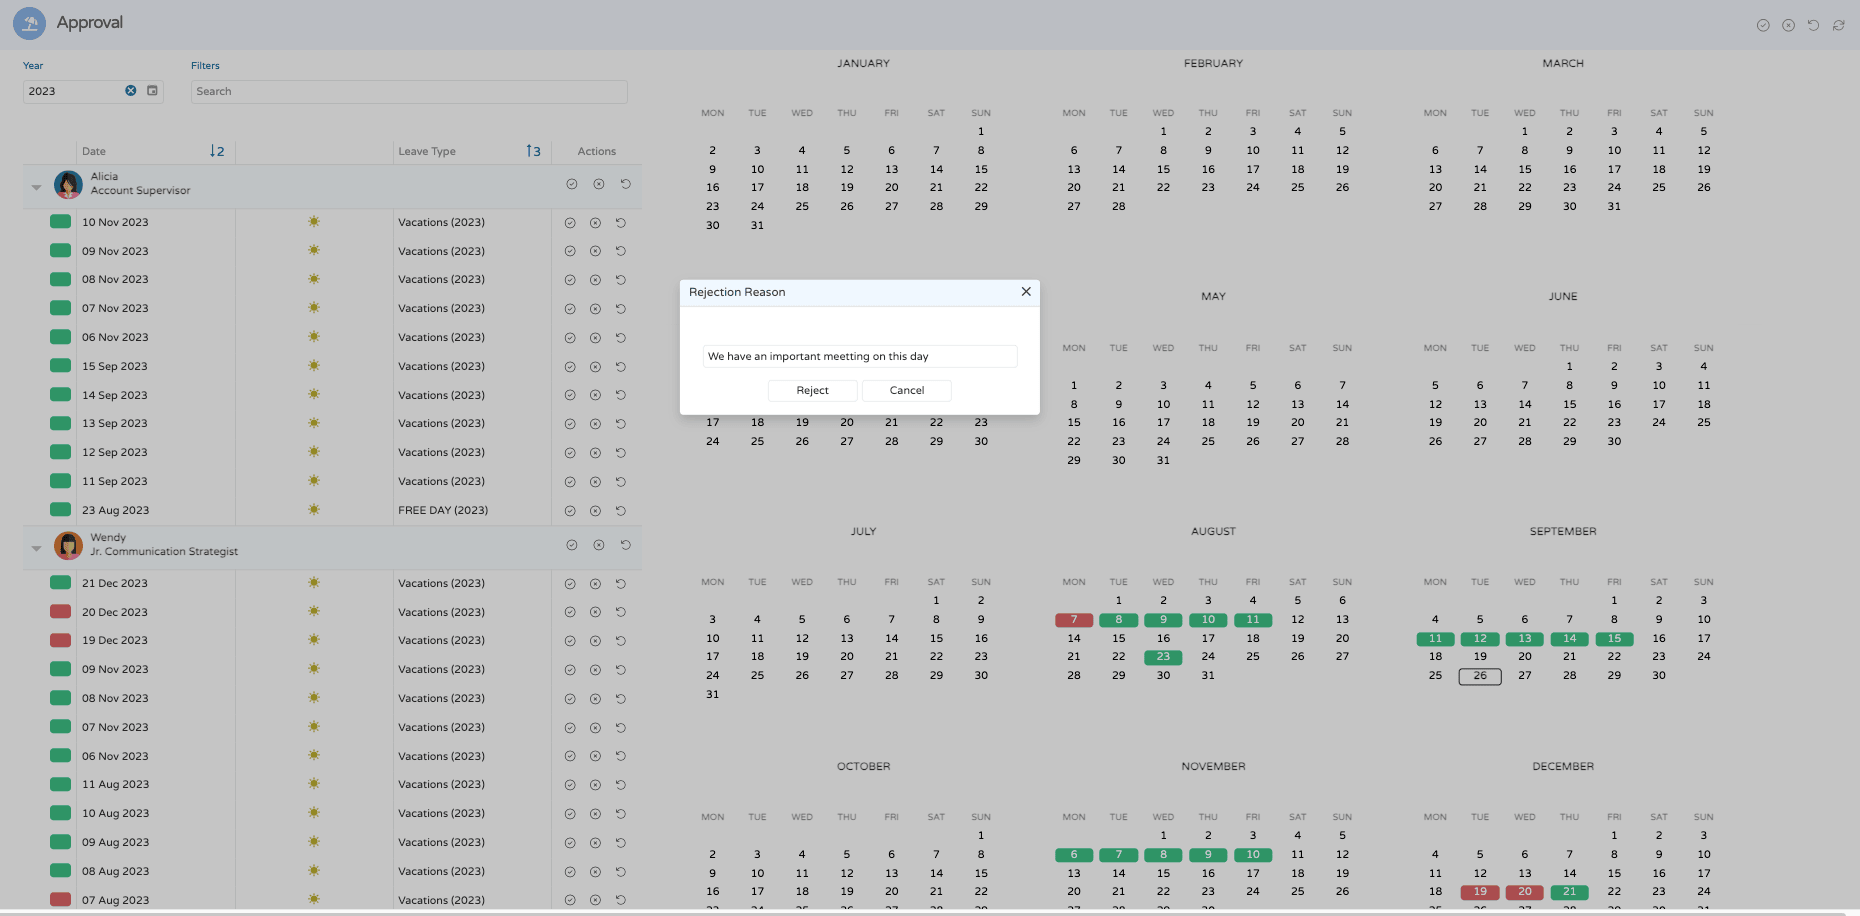Click the Filters search box
The height and width of the screenshot is (916, 1860).
point(409,92)
